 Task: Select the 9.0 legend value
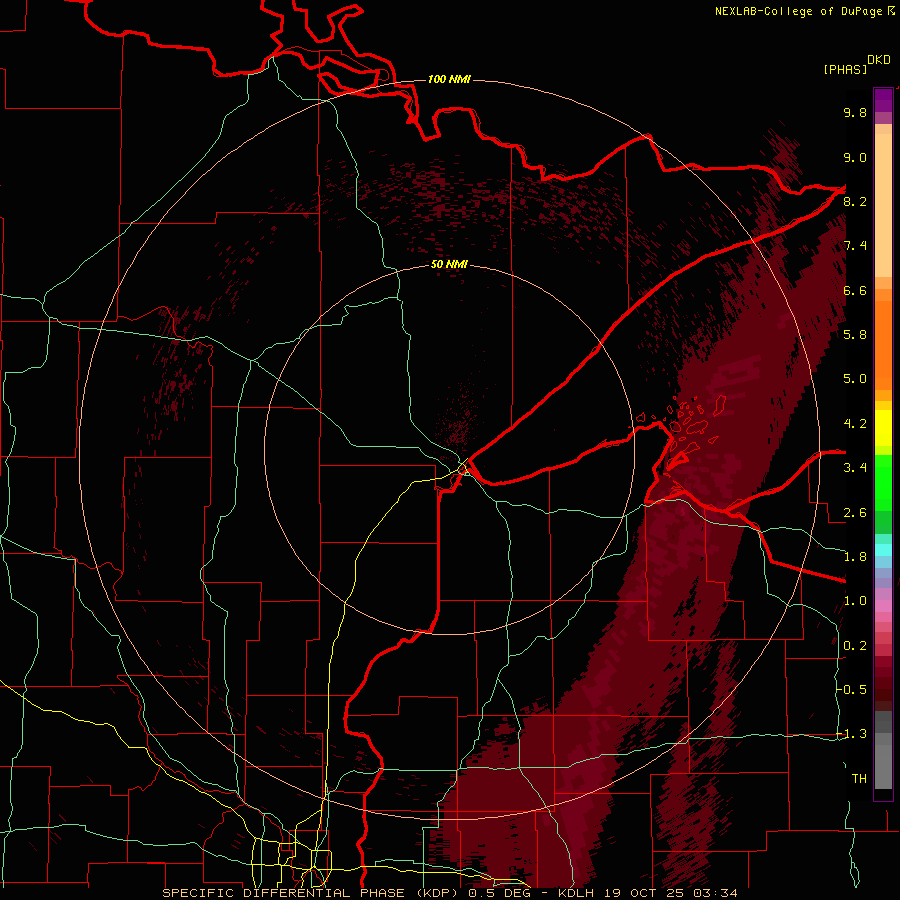pos(855,157)
